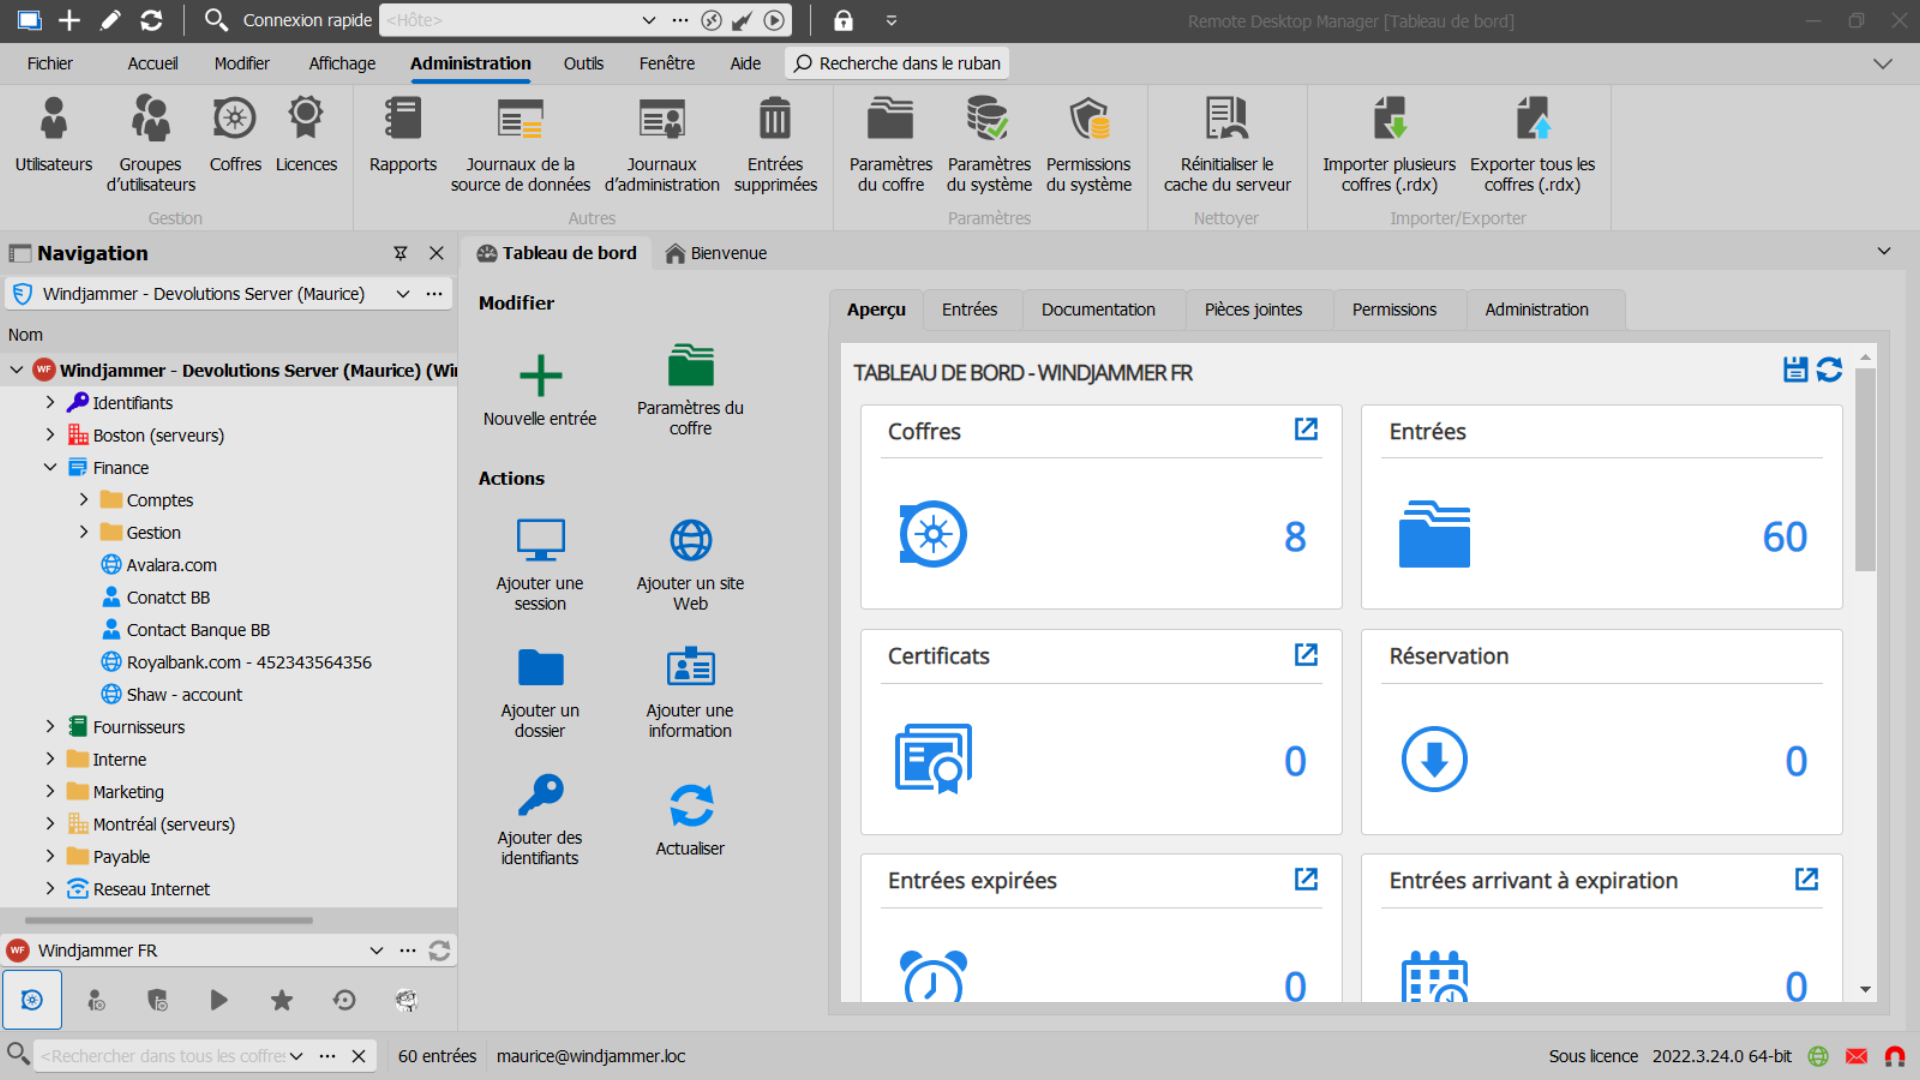Image resolution: width=1920 pixels, height=1080 pixels.
Task: Expand the Fournisseurs tree node
Action: tap(50, 727)
